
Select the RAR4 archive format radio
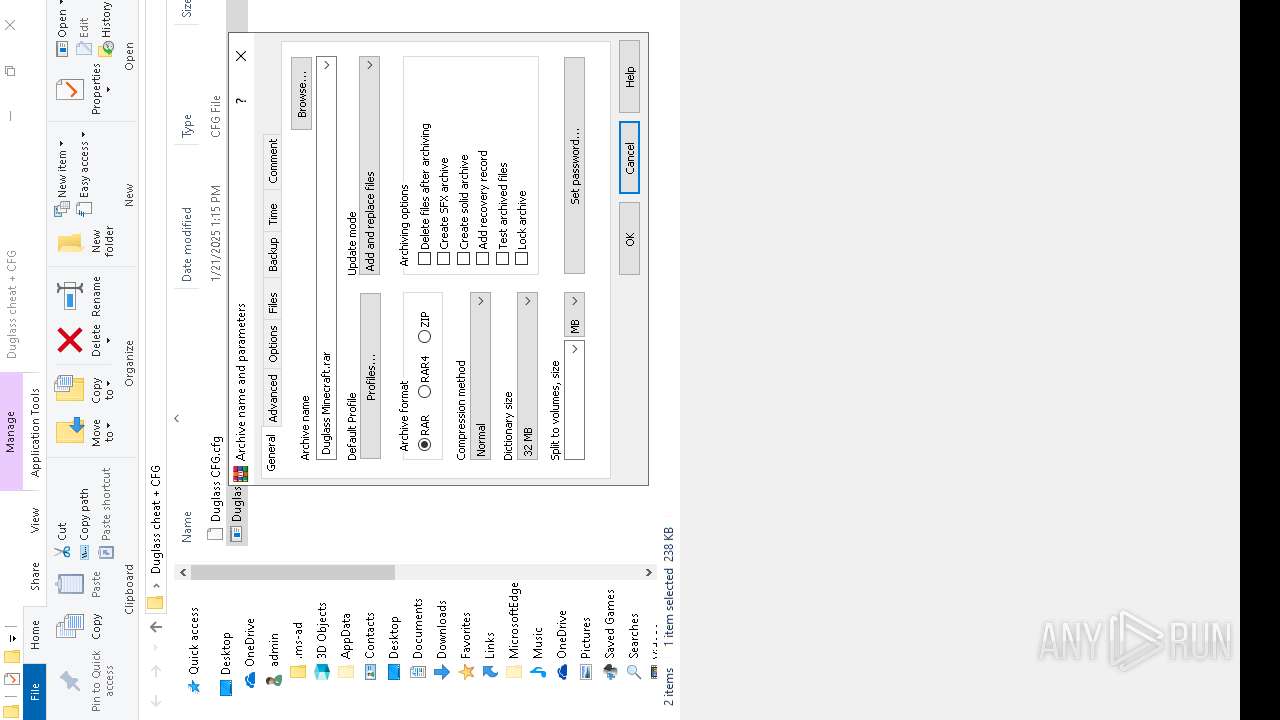click(x=424, y=391)
